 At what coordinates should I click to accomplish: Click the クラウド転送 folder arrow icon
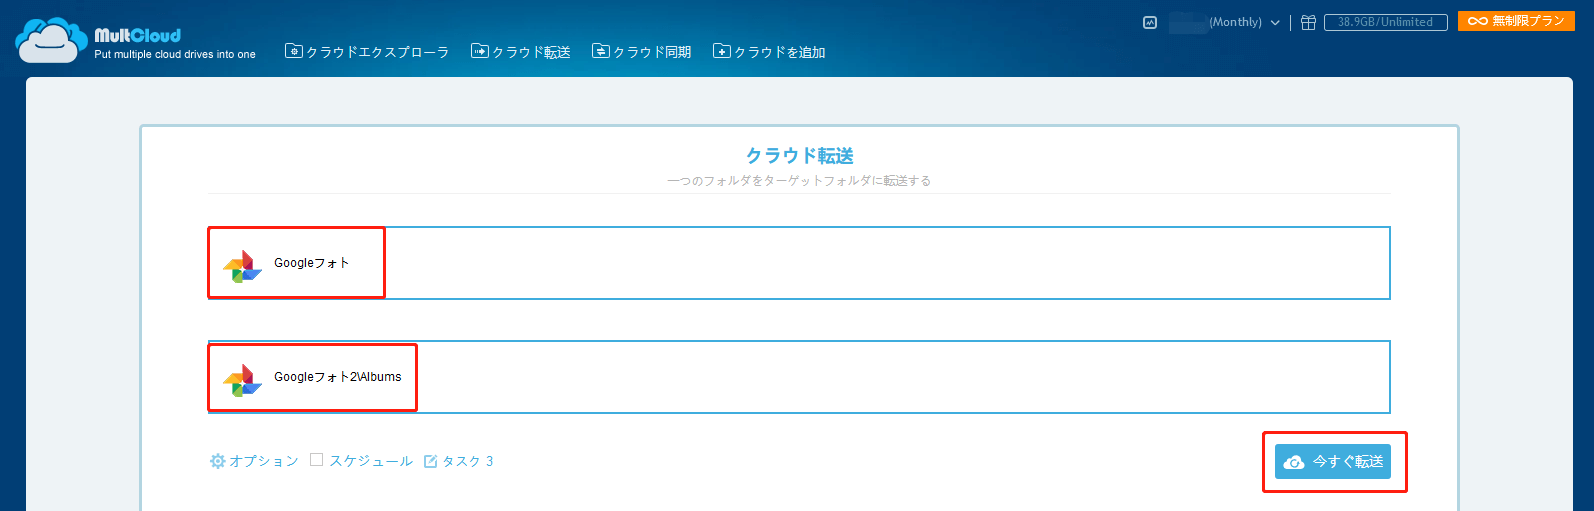pyautogui.click(x=480, y=51)
